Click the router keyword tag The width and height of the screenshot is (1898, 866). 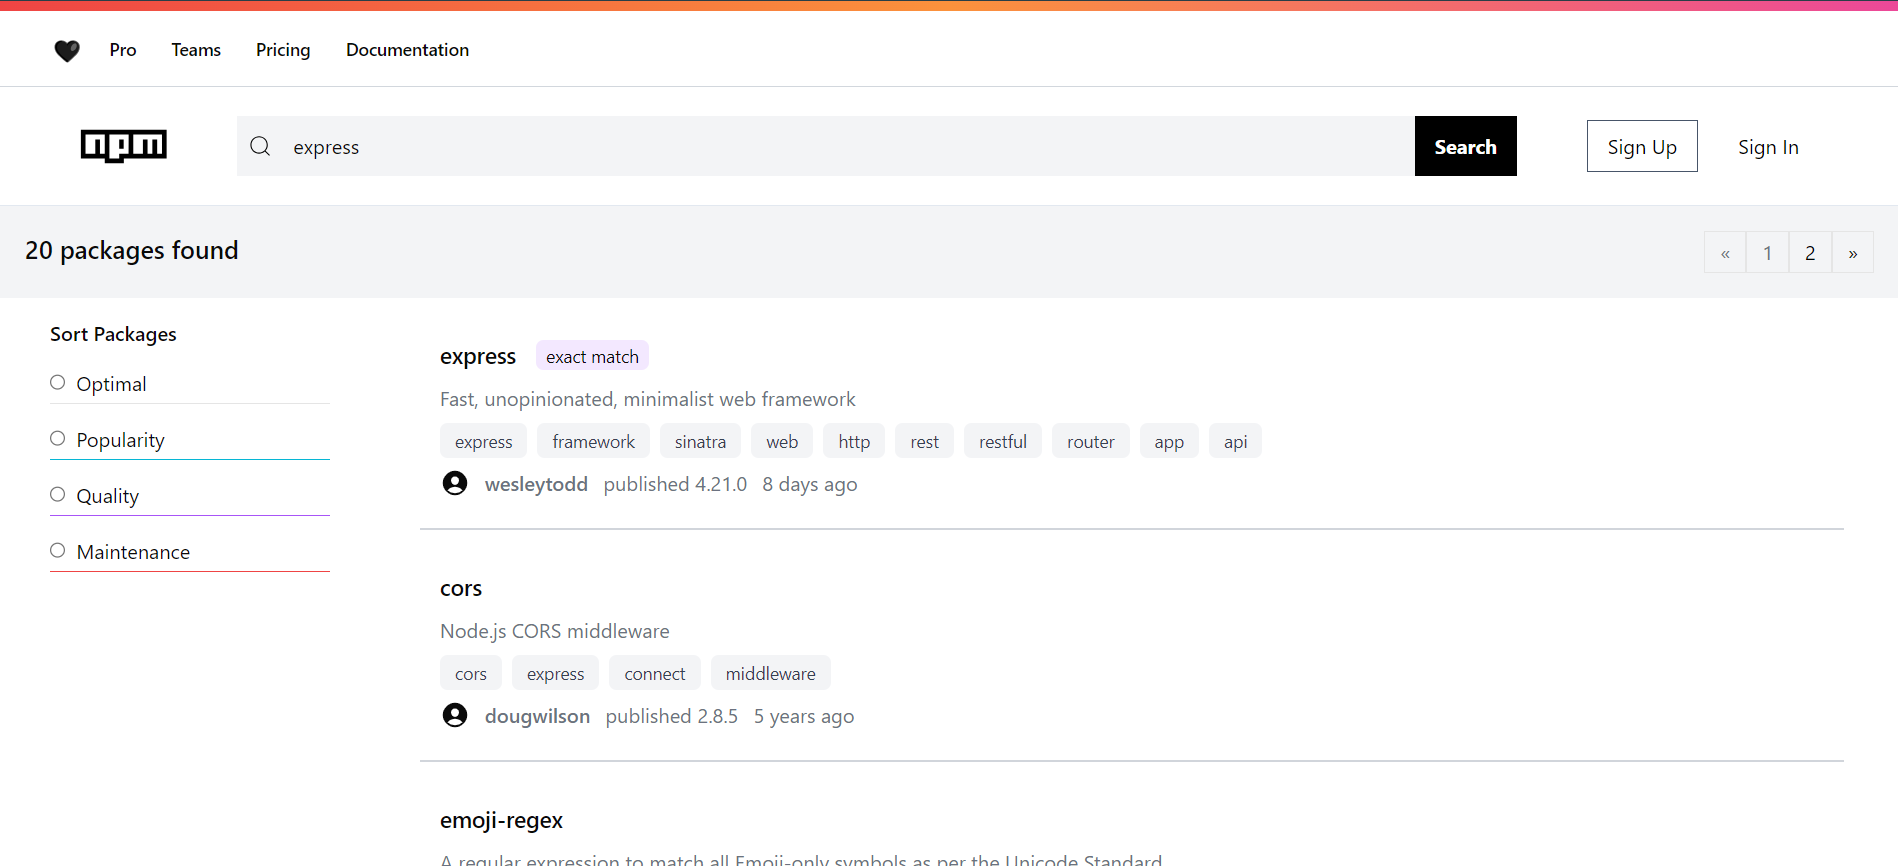(x=1091, y=441)
